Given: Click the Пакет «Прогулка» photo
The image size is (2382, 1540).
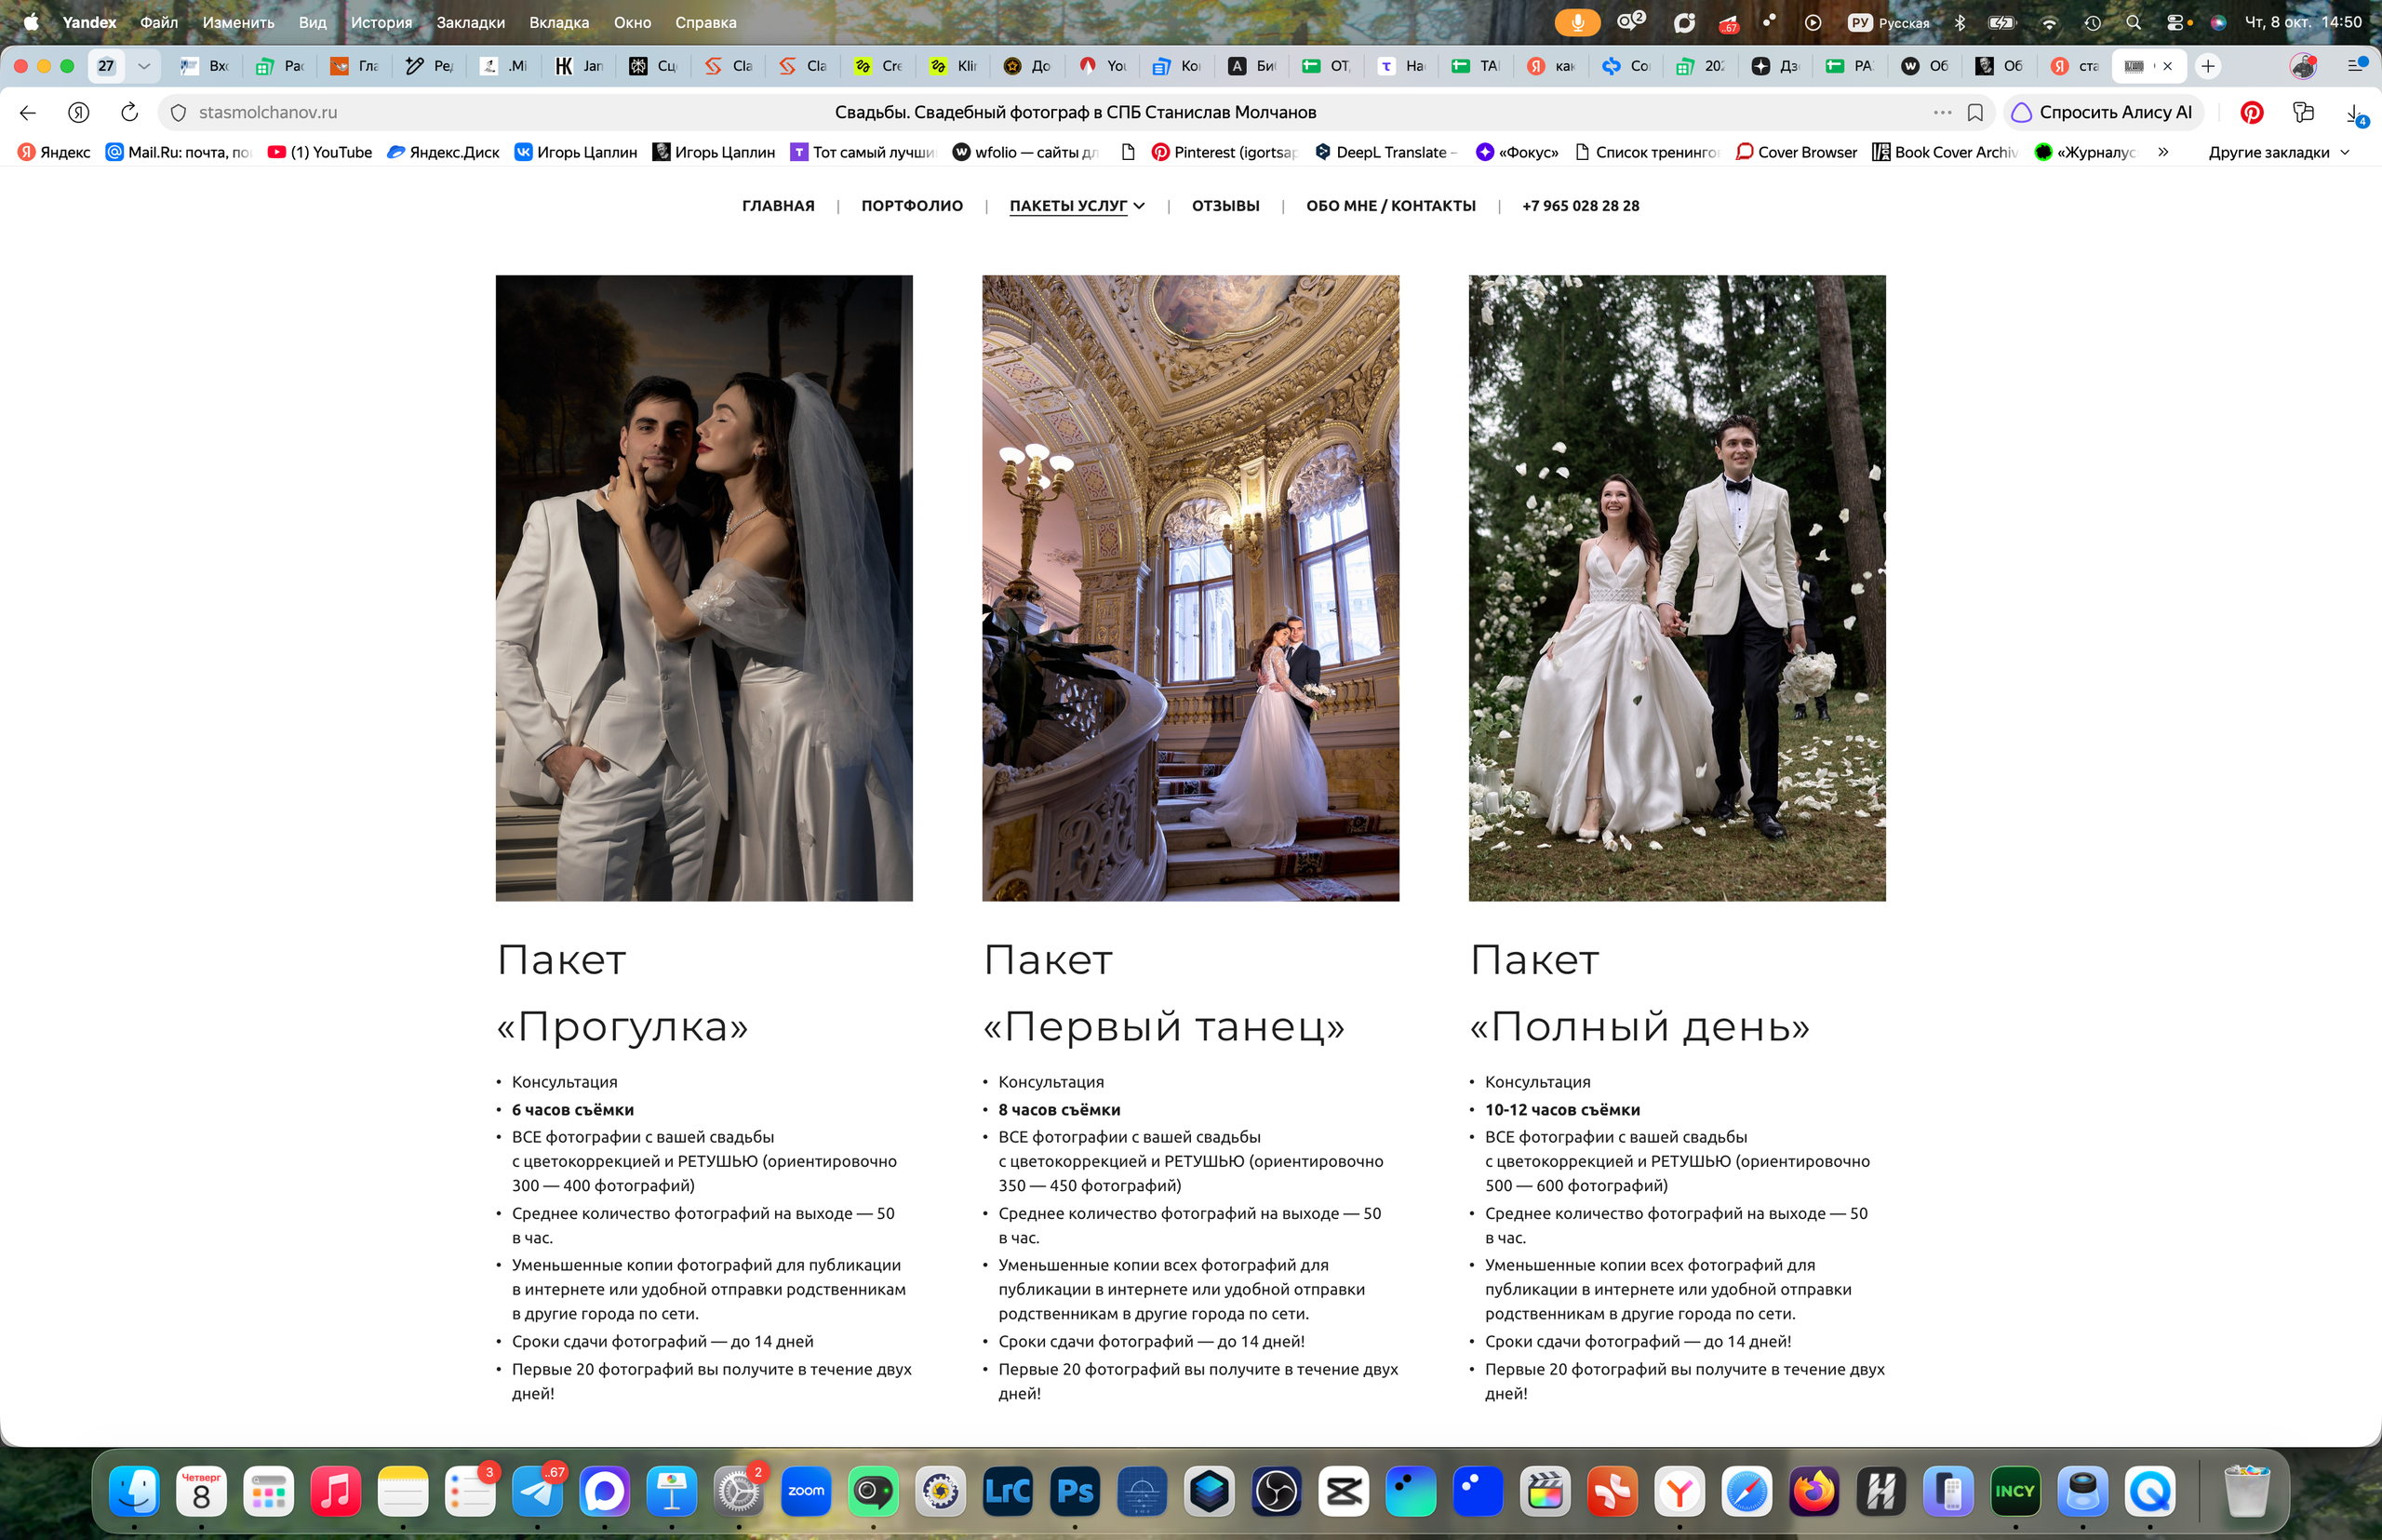Looking at the screenshot, I should [704, 588].
